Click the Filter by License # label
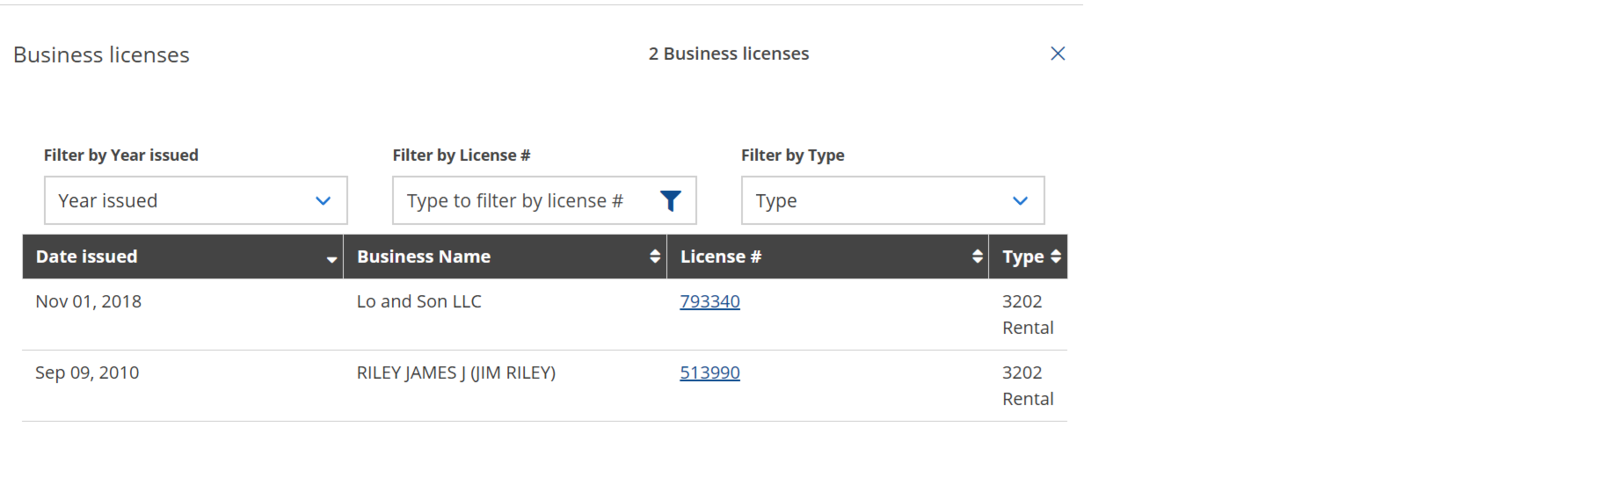This screenshot has width=1600, height=492. point(461,155)
